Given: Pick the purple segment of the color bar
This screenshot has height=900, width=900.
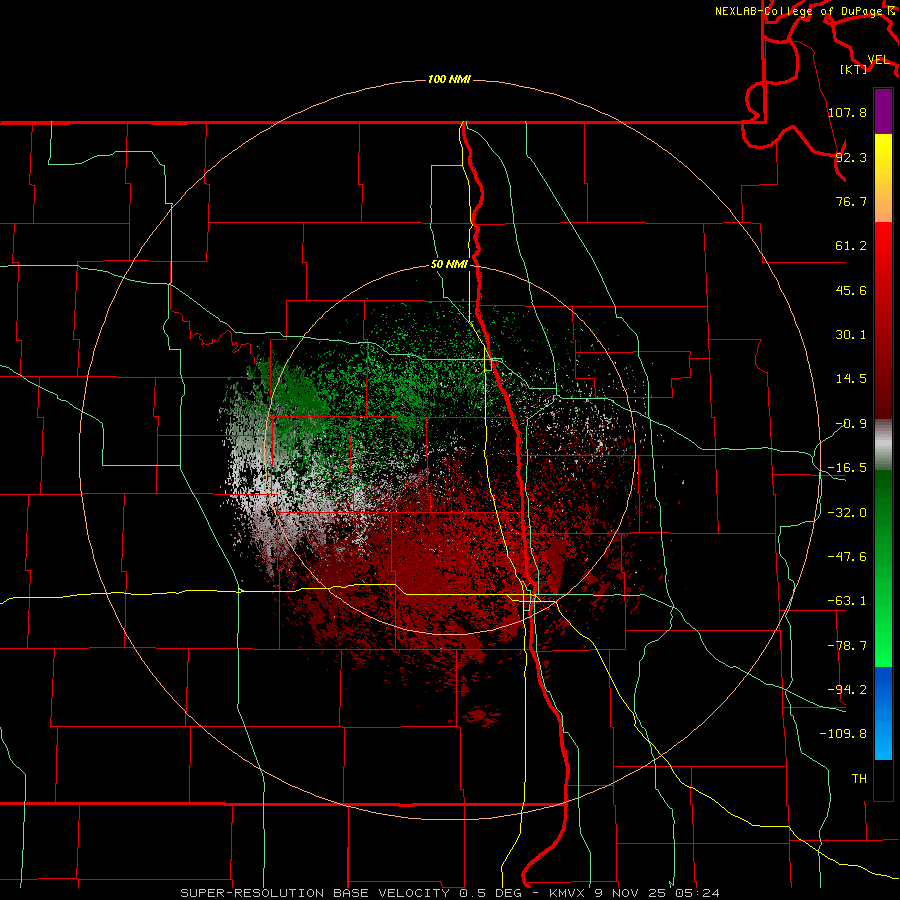Looking at the screenshot, I should pos(883,111).
